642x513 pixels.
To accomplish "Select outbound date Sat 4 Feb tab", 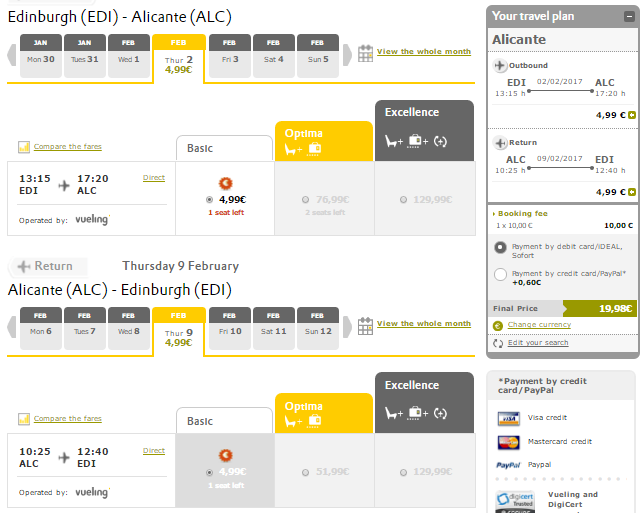I will [x=274, y=56].
